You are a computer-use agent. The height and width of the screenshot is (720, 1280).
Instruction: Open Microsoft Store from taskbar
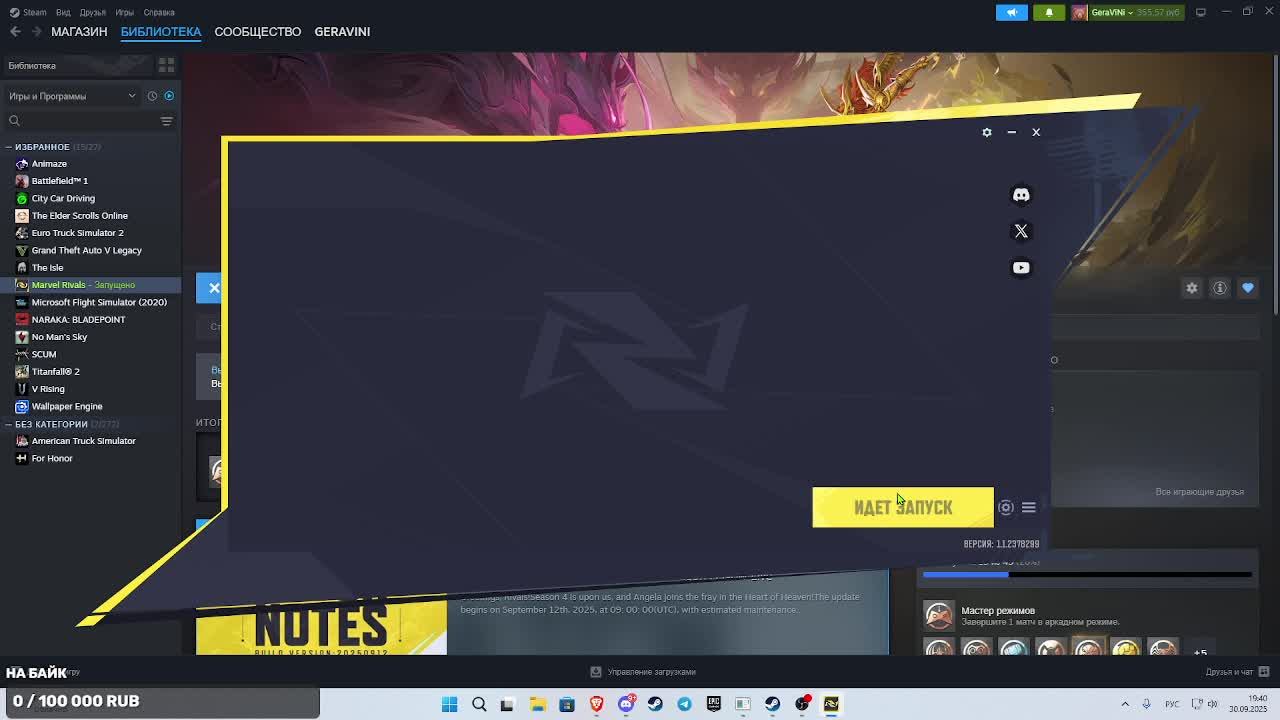tap(567, 704)
